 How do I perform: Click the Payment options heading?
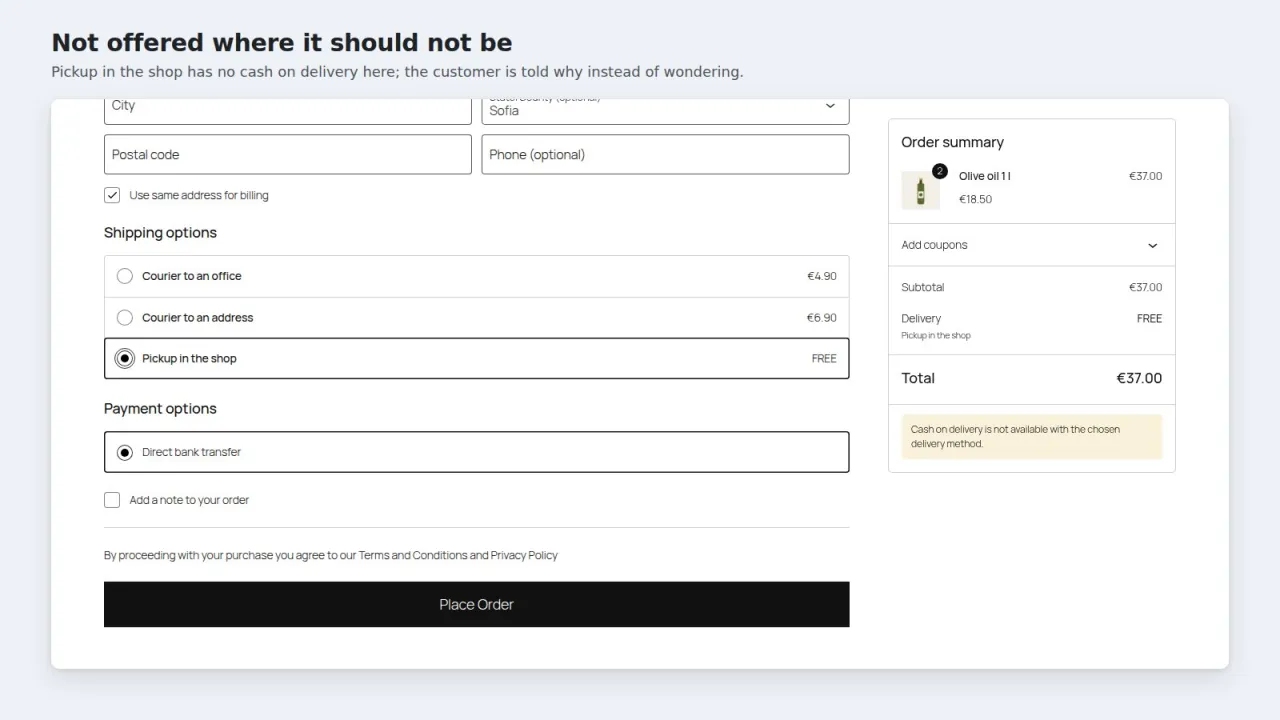point(160,409)
